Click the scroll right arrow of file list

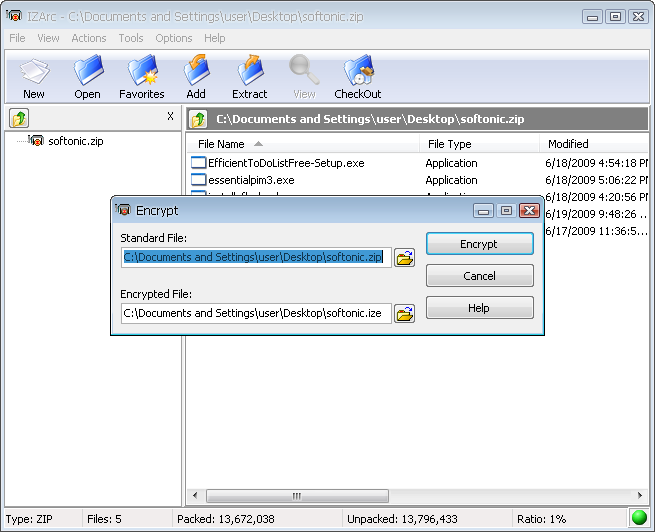point(640,496)
